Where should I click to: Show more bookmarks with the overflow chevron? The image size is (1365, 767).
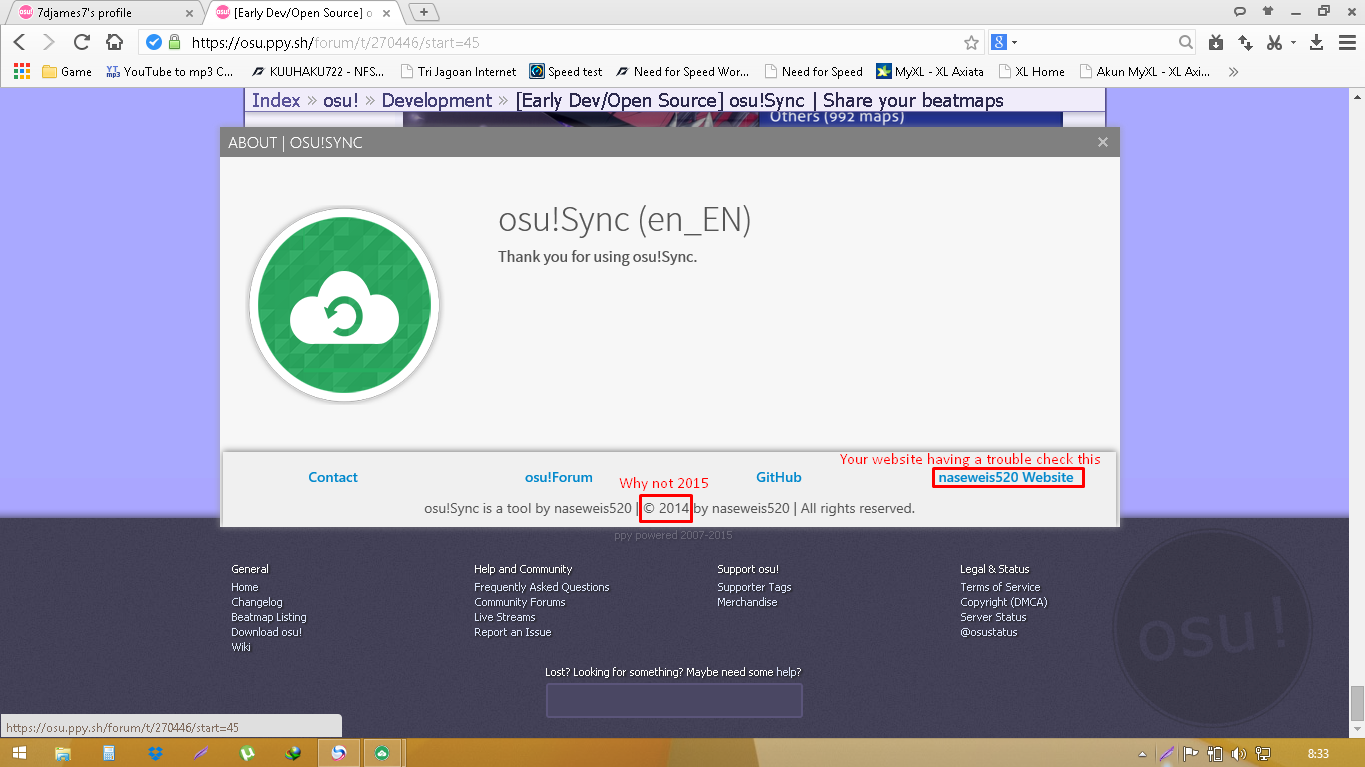[1233, 72]
